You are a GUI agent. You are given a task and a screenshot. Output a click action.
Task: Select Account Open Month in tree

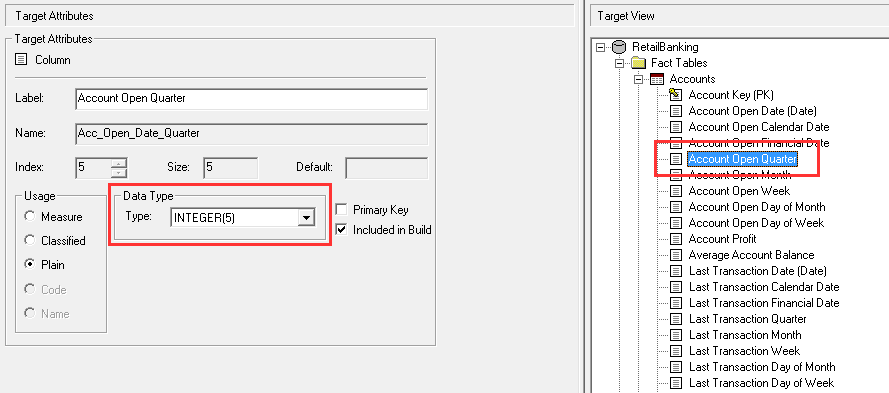coord(740,175)
